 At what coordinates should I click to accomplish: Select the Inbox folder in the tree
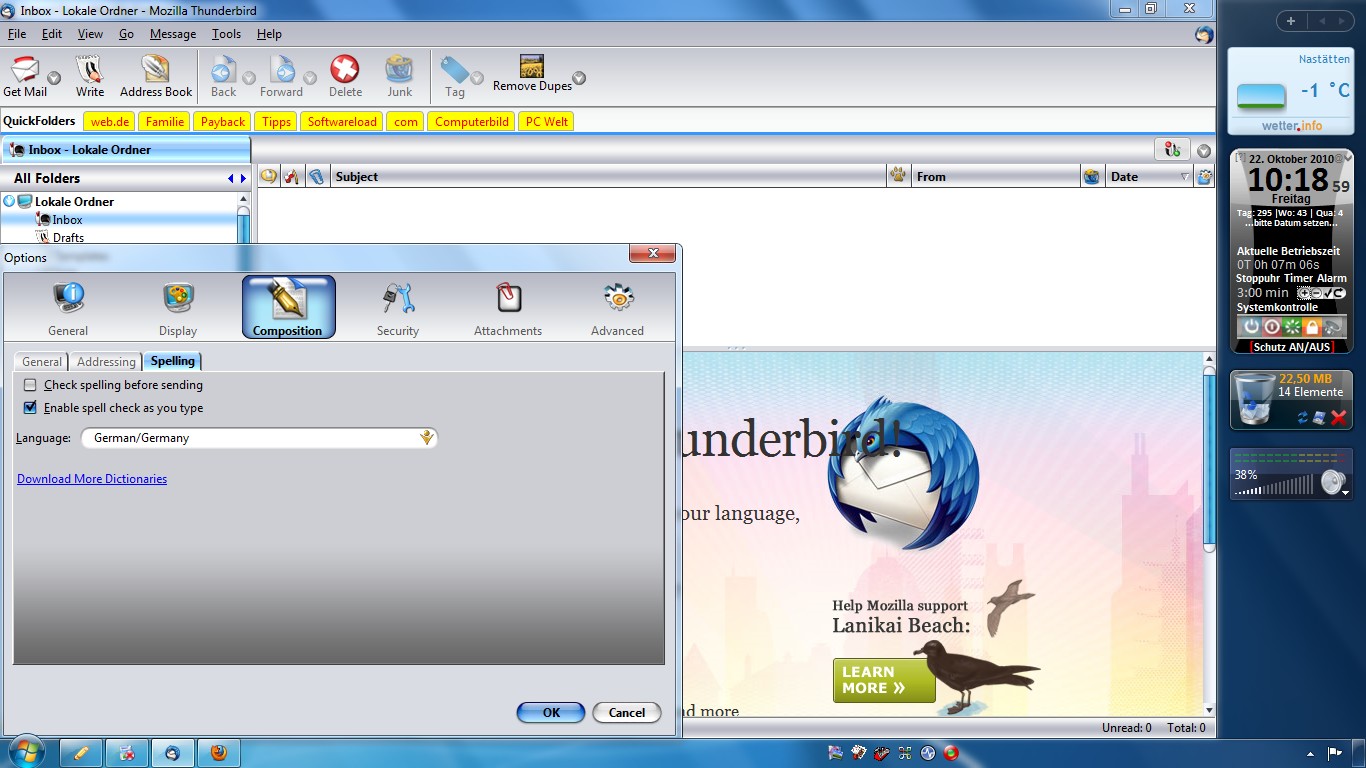click(x=67, y=220)
